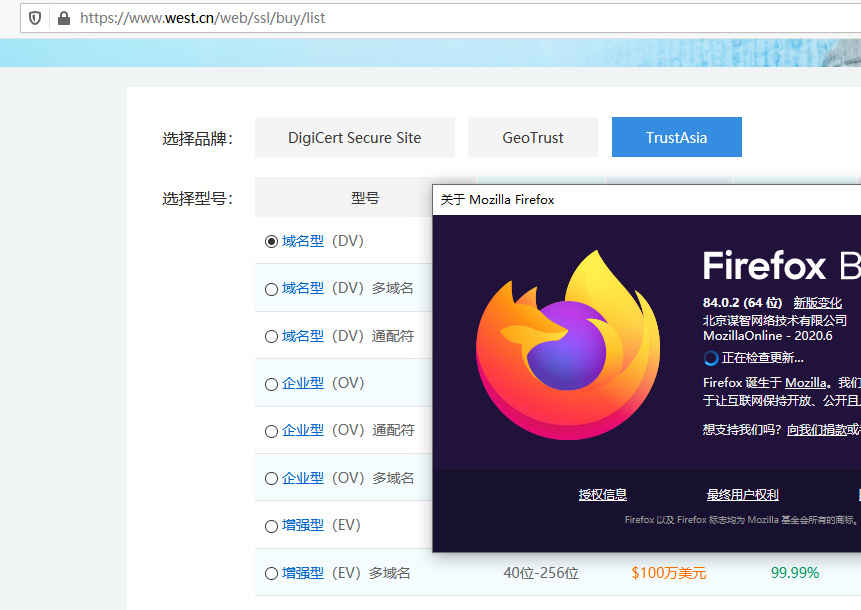Switch to the GeoTrust brand

pyautogui.click(x=533, y=138)
